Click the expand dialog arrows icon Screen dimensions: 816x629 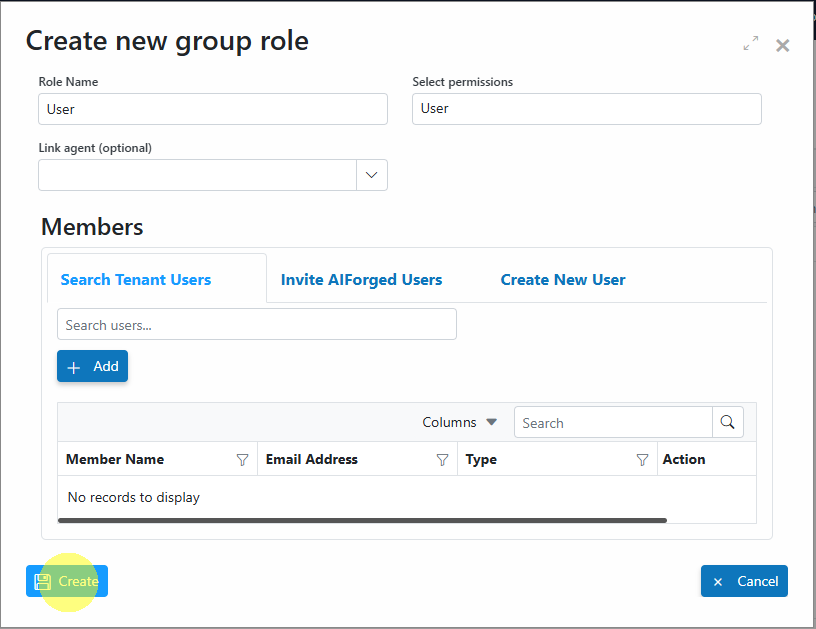[x=750, y=43]
